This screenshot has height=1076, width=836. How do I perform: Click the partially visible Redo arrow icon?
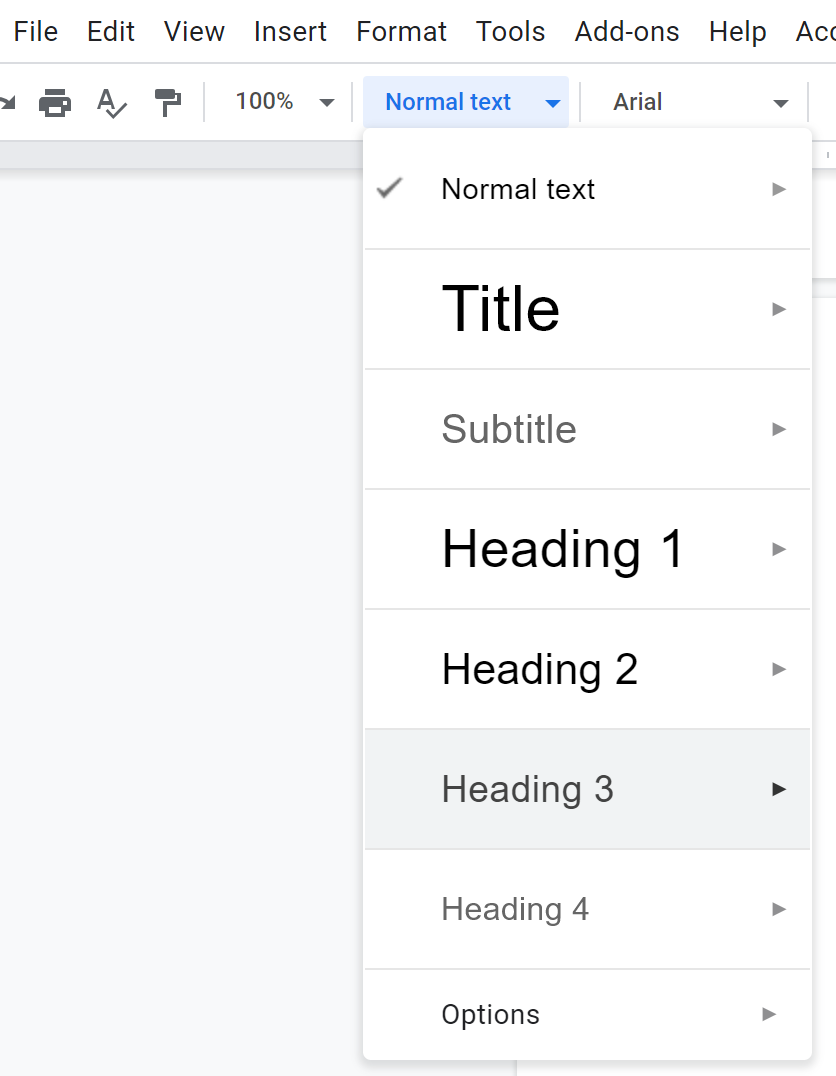coord(8,103)
